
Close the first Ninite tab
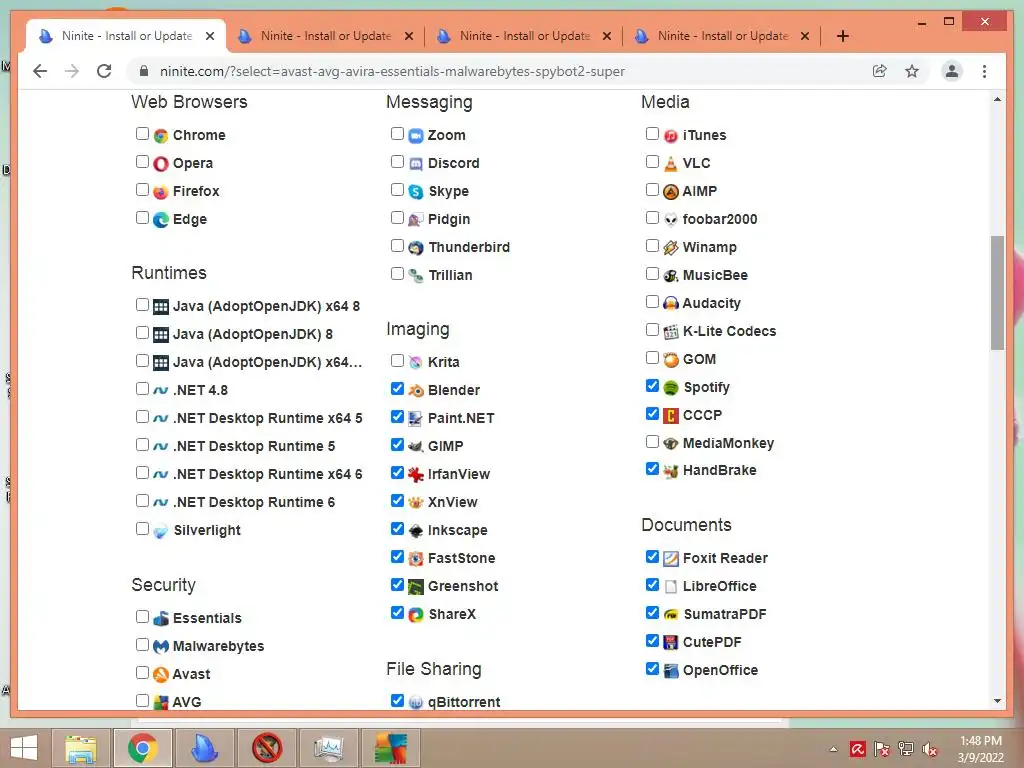(210, 36)
